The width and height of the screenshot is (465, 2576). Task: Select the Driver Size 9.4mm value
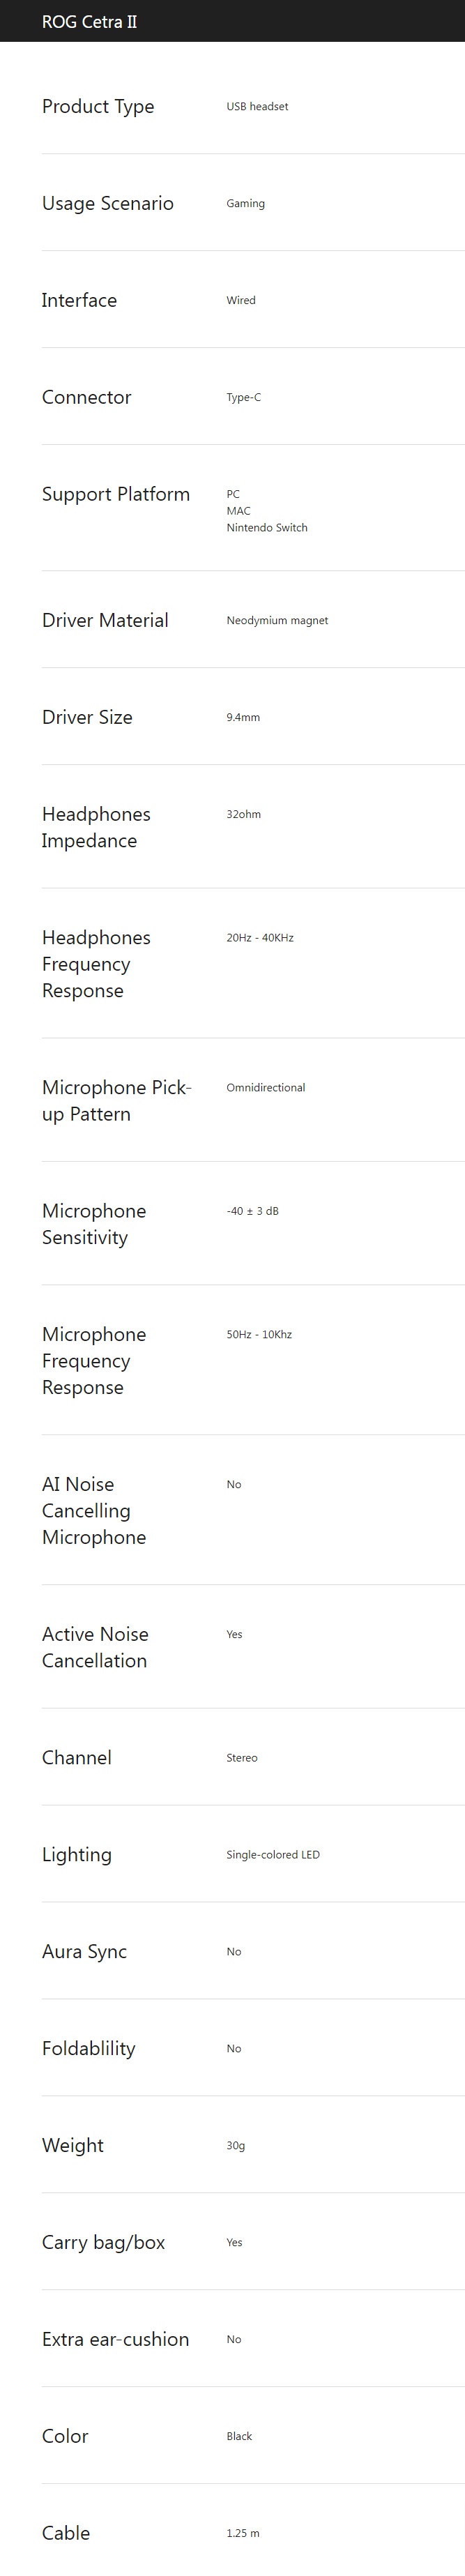pos(243,718)
